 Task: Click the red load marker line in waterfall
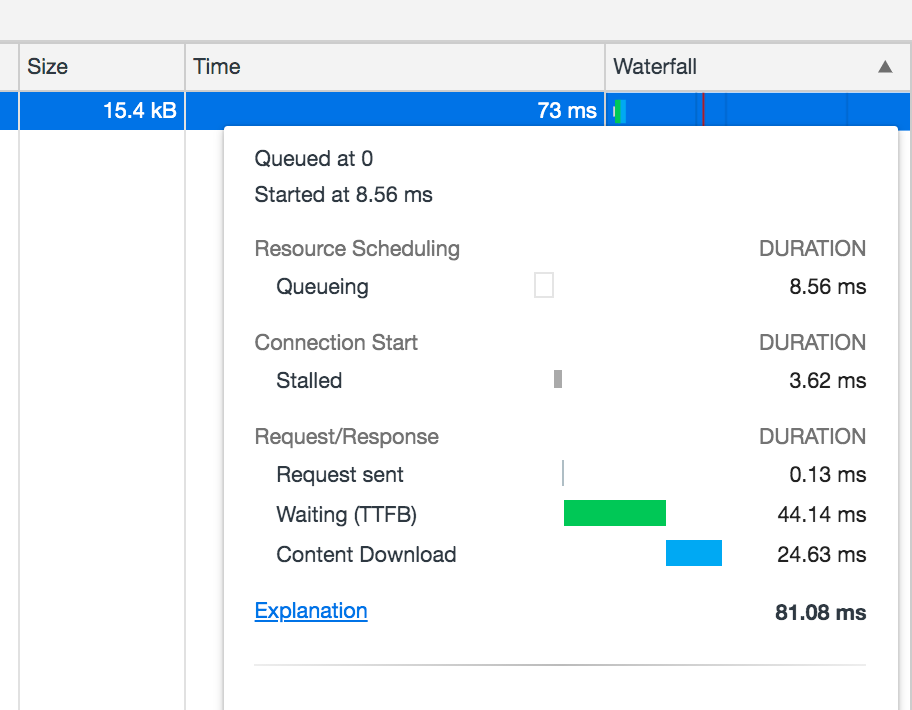(703, 109)
